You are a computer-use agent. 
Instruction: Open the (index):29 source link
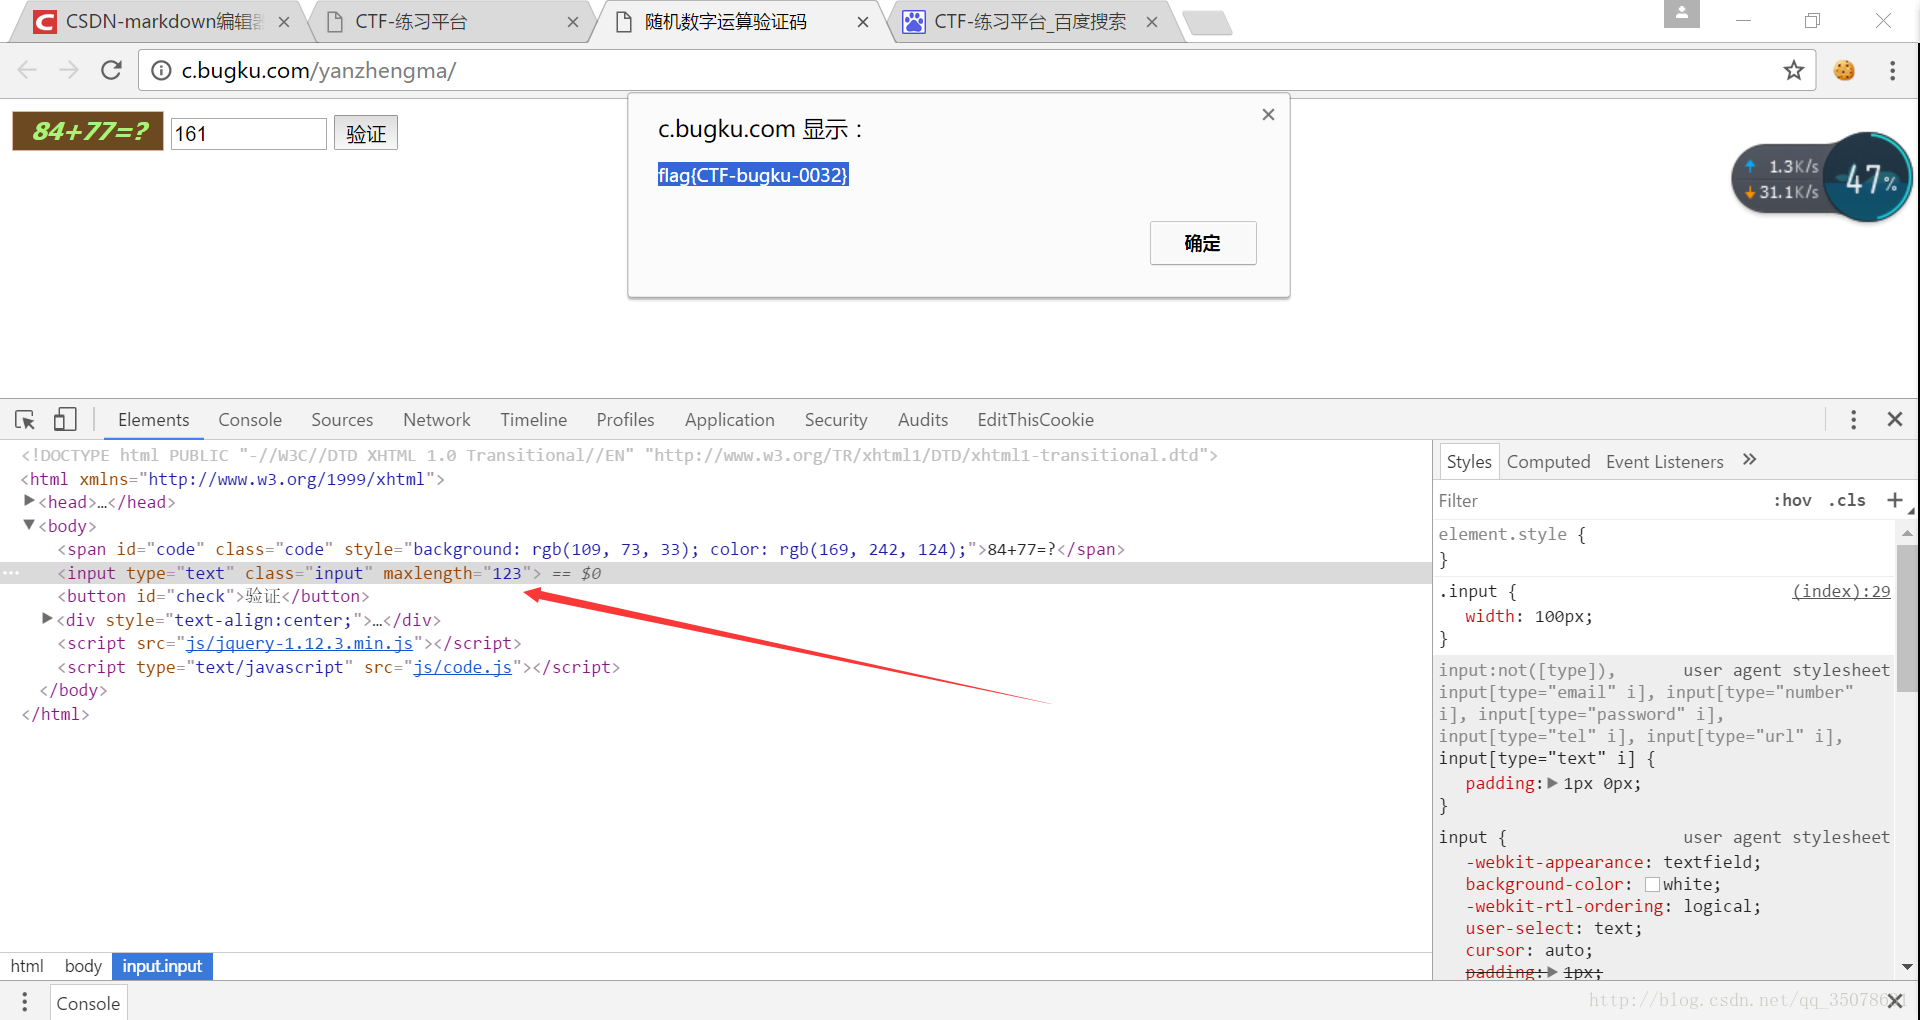[1841, 591]
